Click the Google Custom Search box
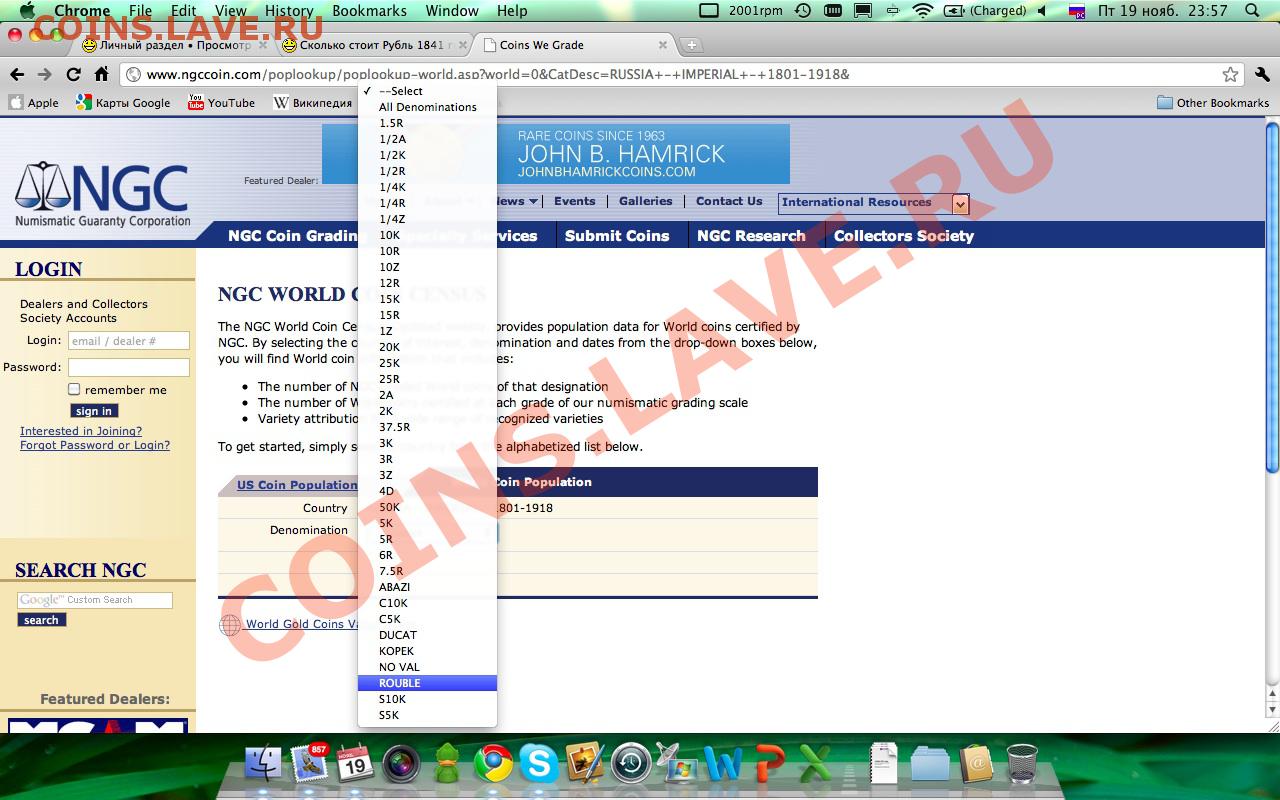1280x800 pixels. (95, 600)
